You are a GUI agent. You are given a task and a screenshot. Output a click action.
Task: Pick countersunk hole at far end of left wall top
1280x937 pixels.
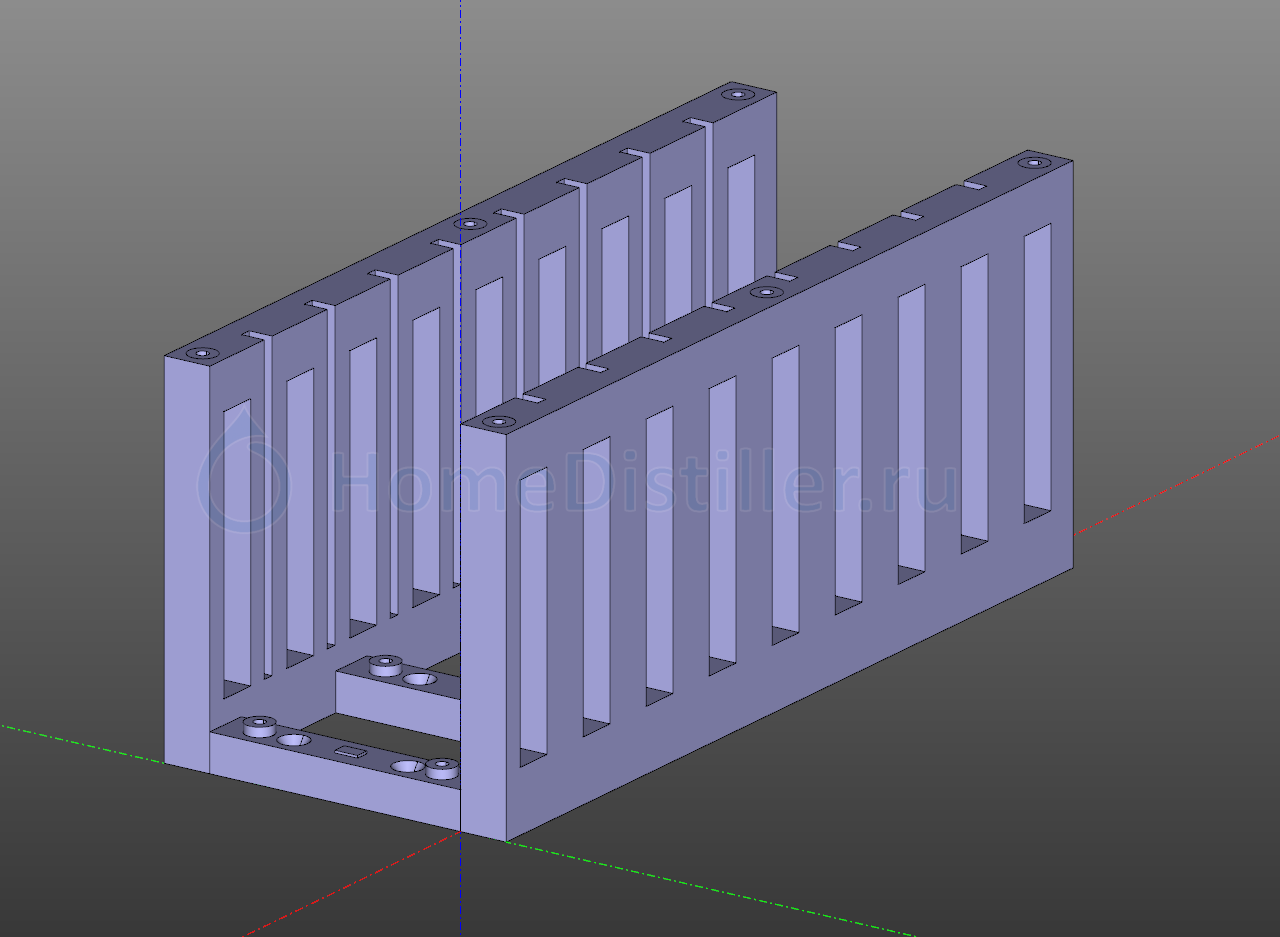tap(738, 94)
